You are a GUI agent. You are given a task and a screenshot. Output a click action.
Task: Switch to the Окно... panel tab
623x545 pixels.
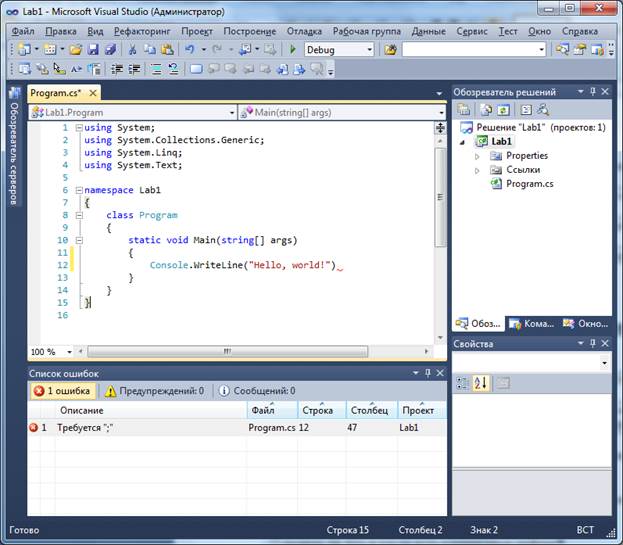(586, 324)
